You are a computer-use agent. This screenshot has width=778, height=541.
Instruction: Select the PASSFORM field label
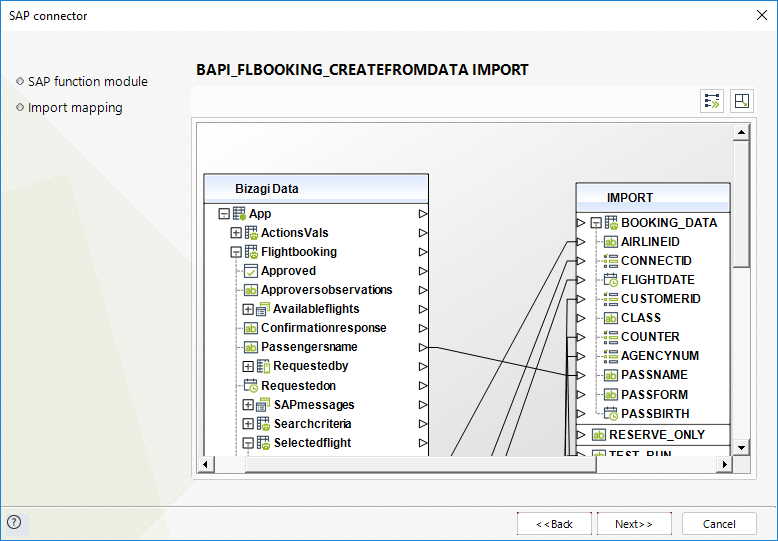coord(654,395)
